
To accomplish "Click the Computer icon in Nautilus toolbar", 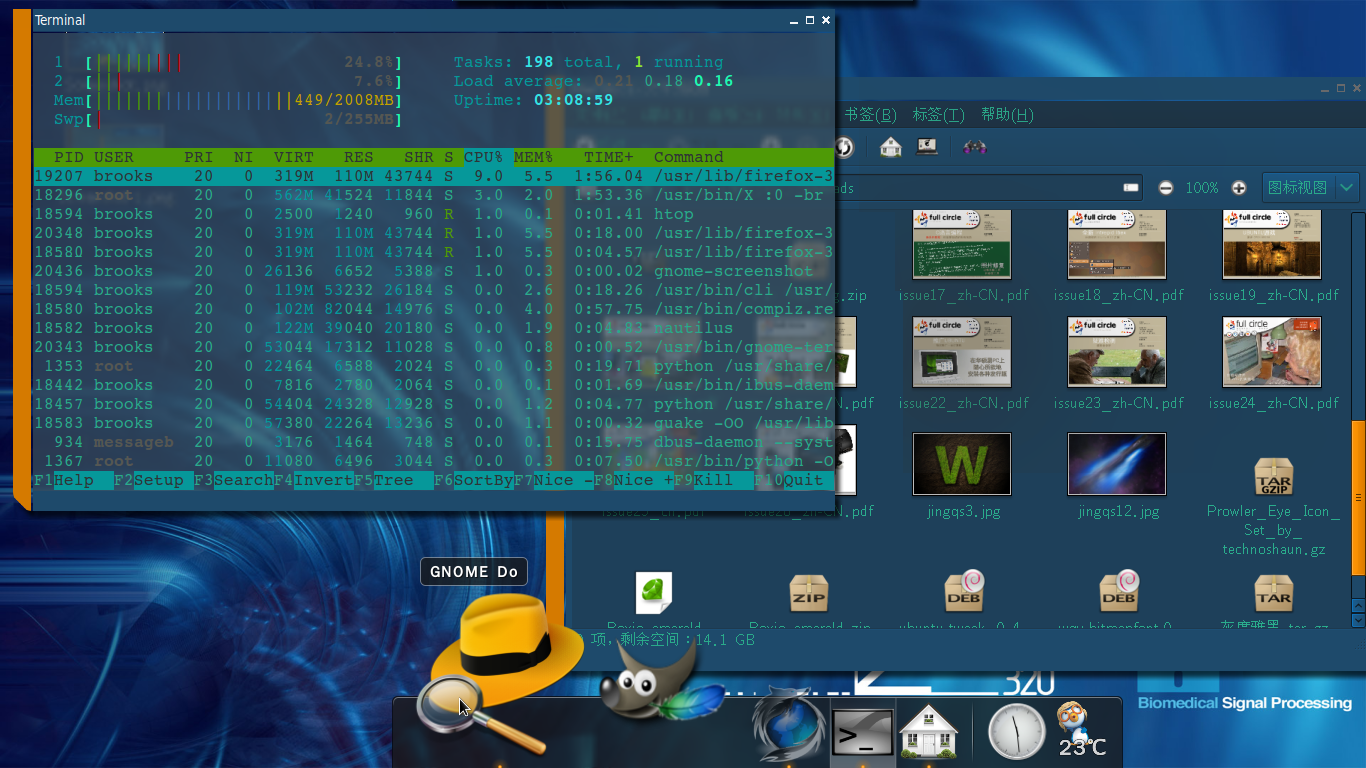I will (927, 147).
